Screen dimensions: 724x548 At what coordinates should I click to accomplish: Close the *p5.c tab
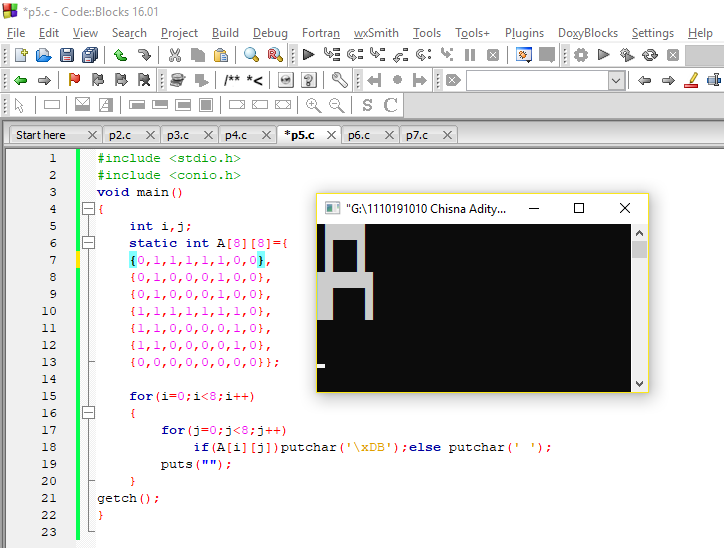pos(331,135)
